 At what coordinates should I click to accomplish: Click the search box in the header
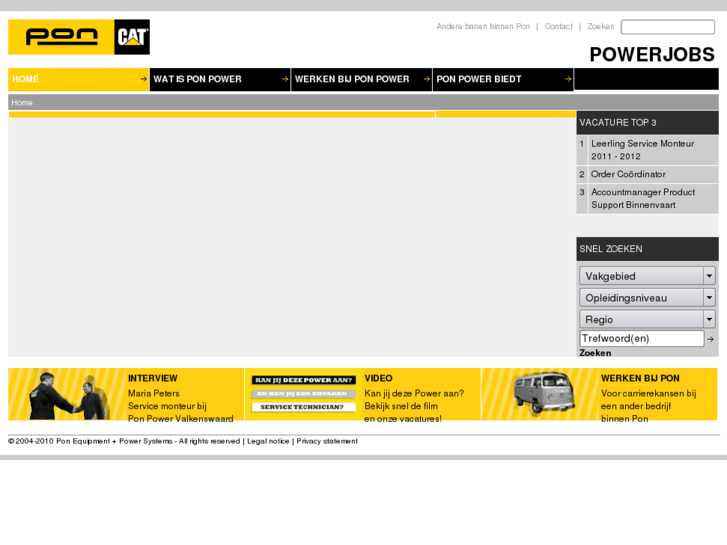668,27
